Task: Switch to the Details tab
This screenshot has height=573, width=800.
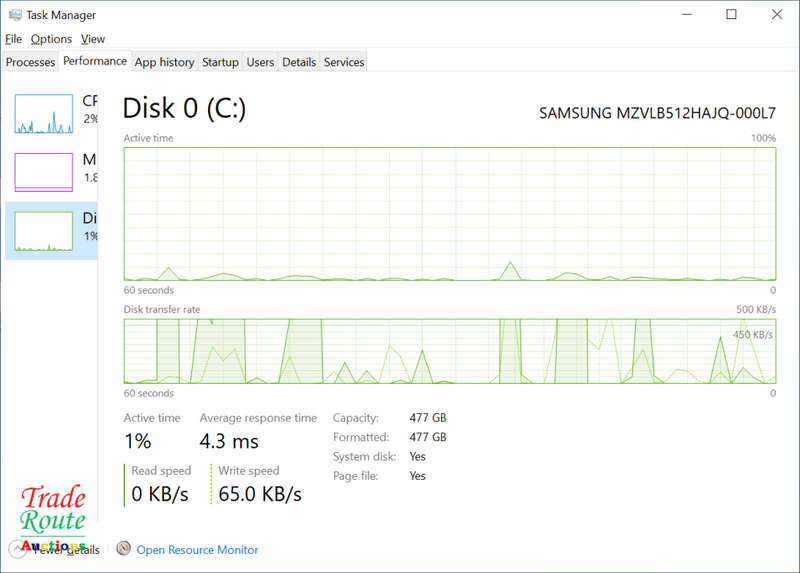Action: 299,62
